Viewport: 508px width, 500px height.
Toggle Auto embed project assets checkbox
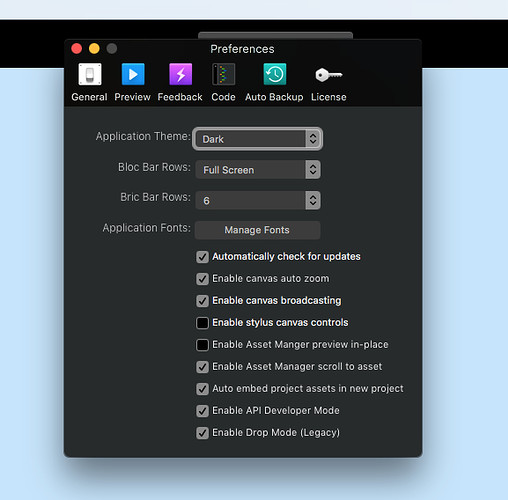pos(202,389)
